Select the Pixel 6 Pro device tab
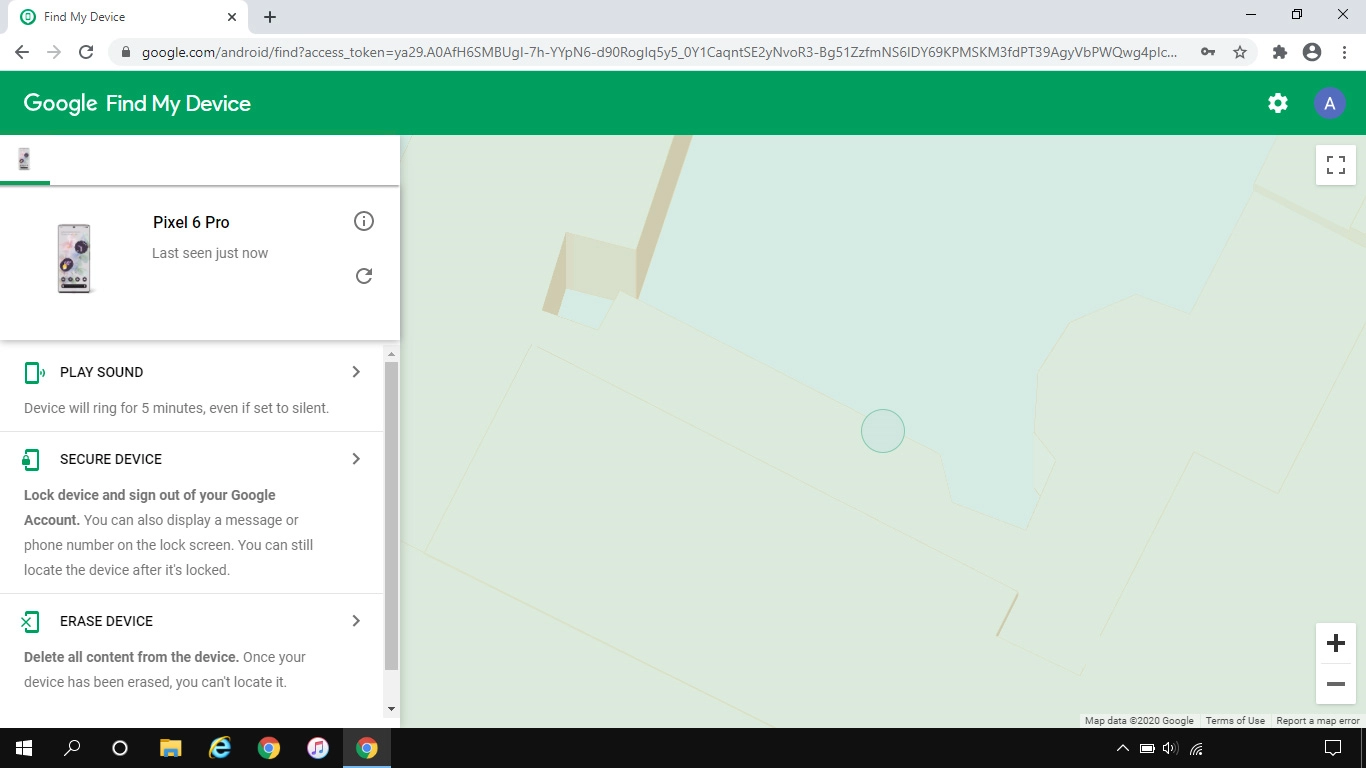Image resolution: width=1366 pixels, height=768 pixels. pyautogui.click(x=24, y=160)
